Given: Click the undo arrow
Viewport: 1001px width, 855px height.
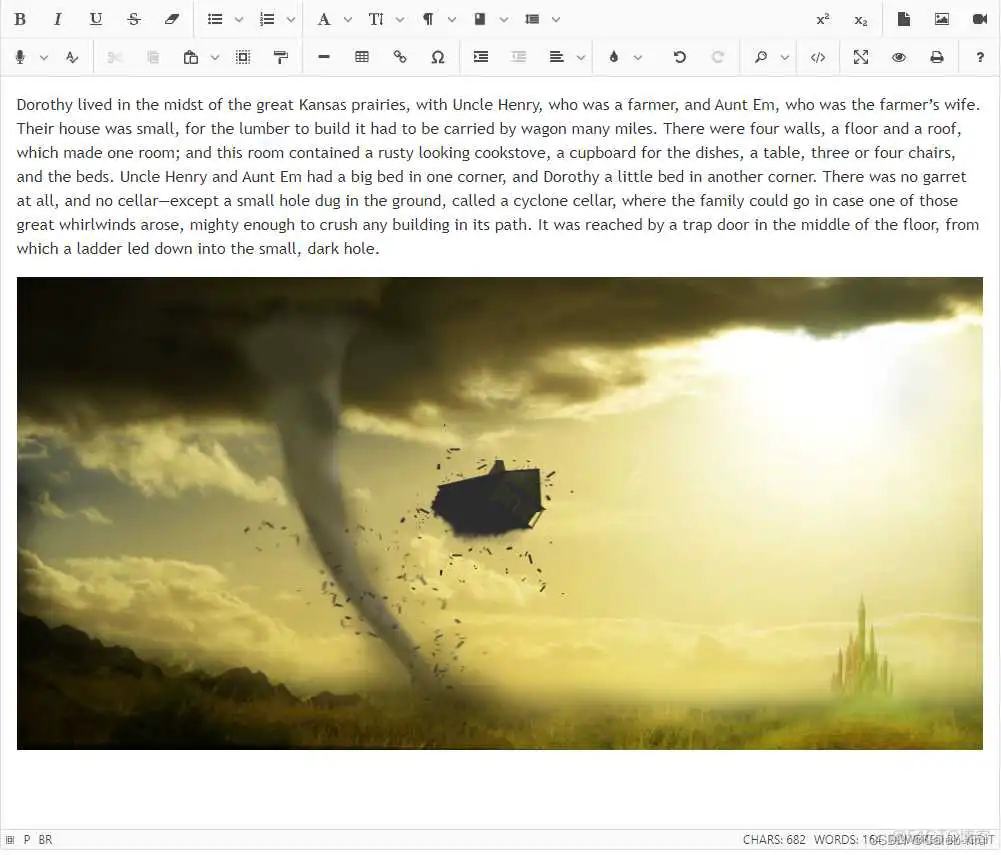Looking at the screenshot, I should (x=680, y=57).
